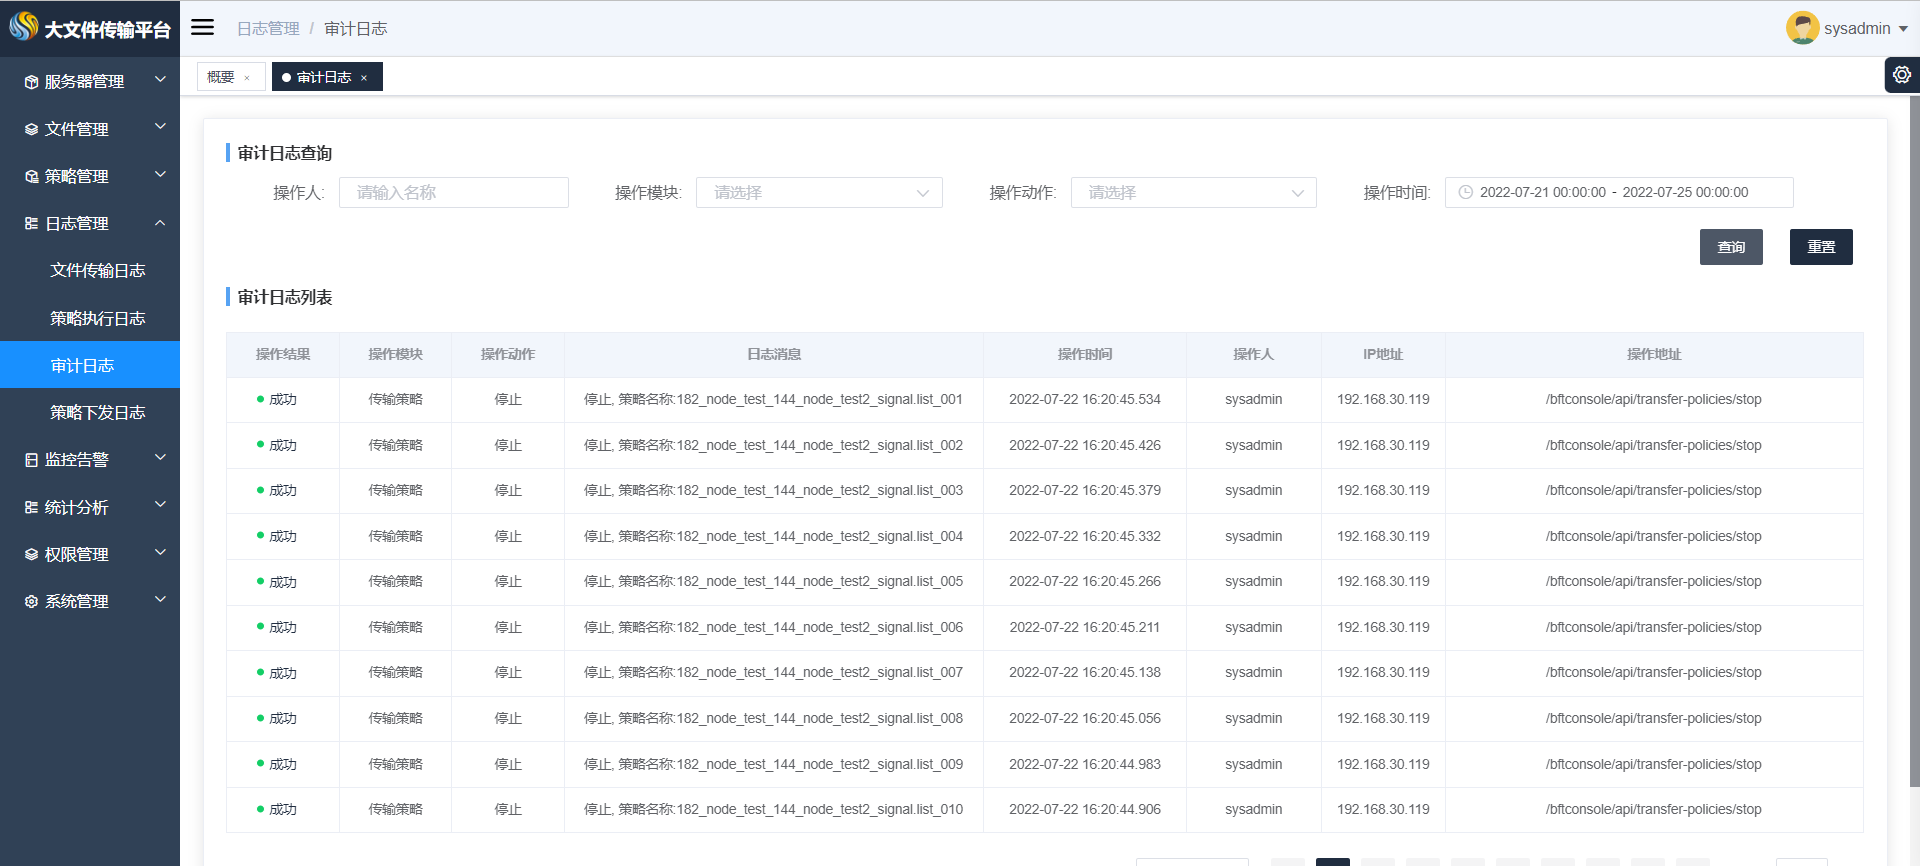The height and width of the screenshot is (866, 1920).
Task: Click the 日志管理 breadcrumb link
Action: pos(268,28)
